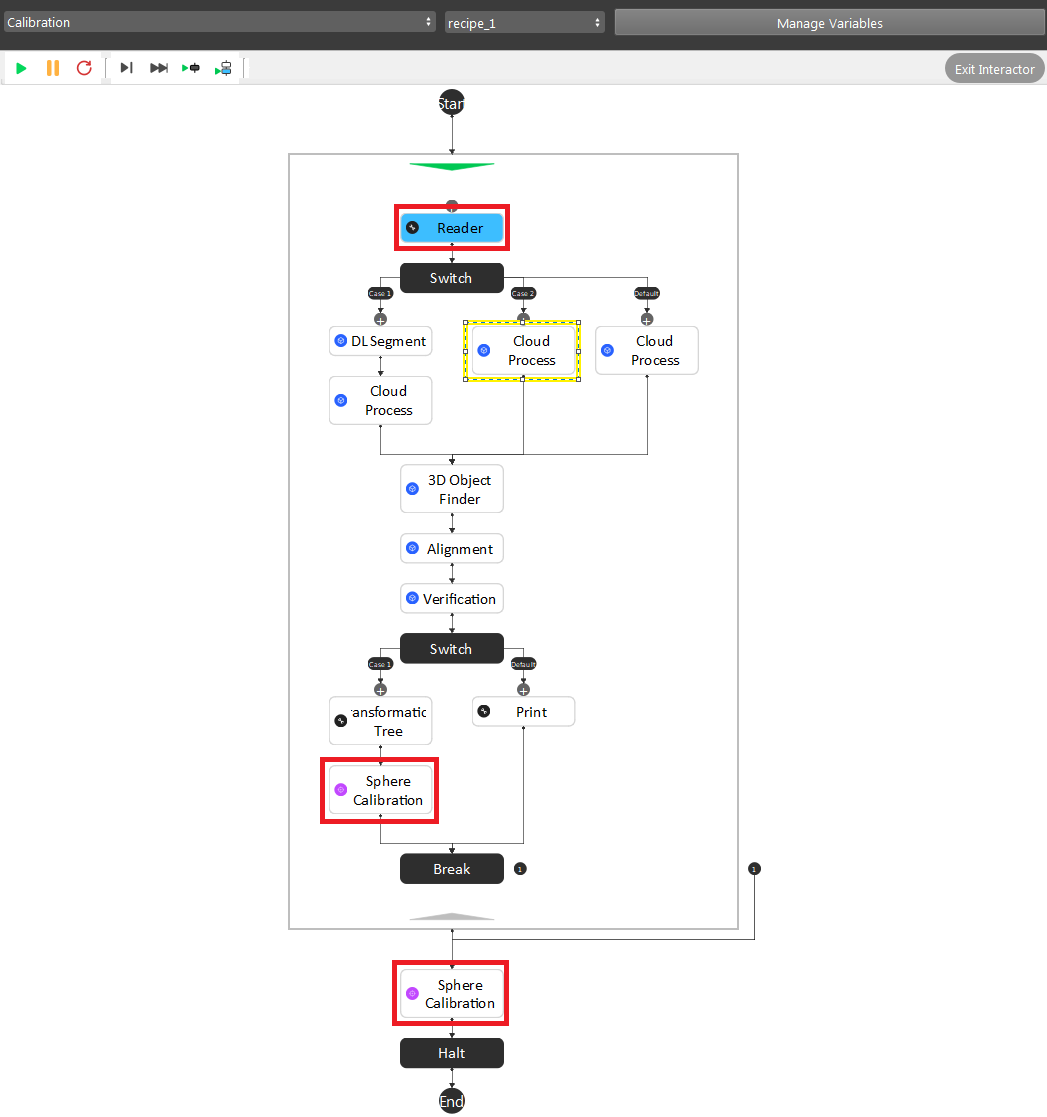Select the Print node
The width and height of the screenshot is (1047, 1117).
524,712
